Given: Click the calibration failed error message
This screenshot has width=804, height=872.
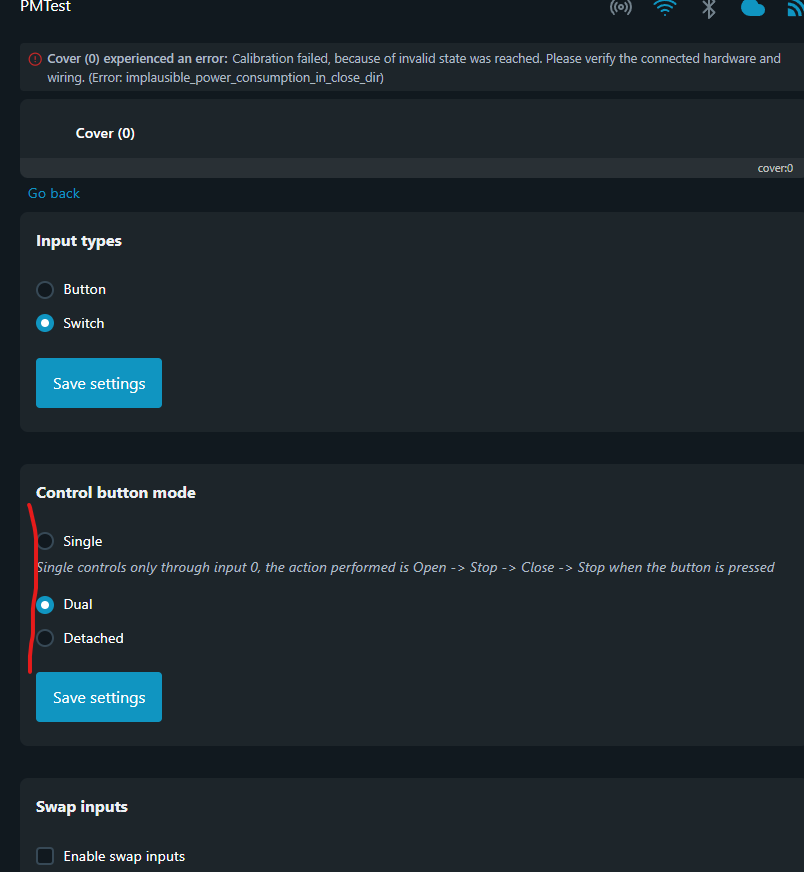Looking at the screenshot, I should click(414, 68).
